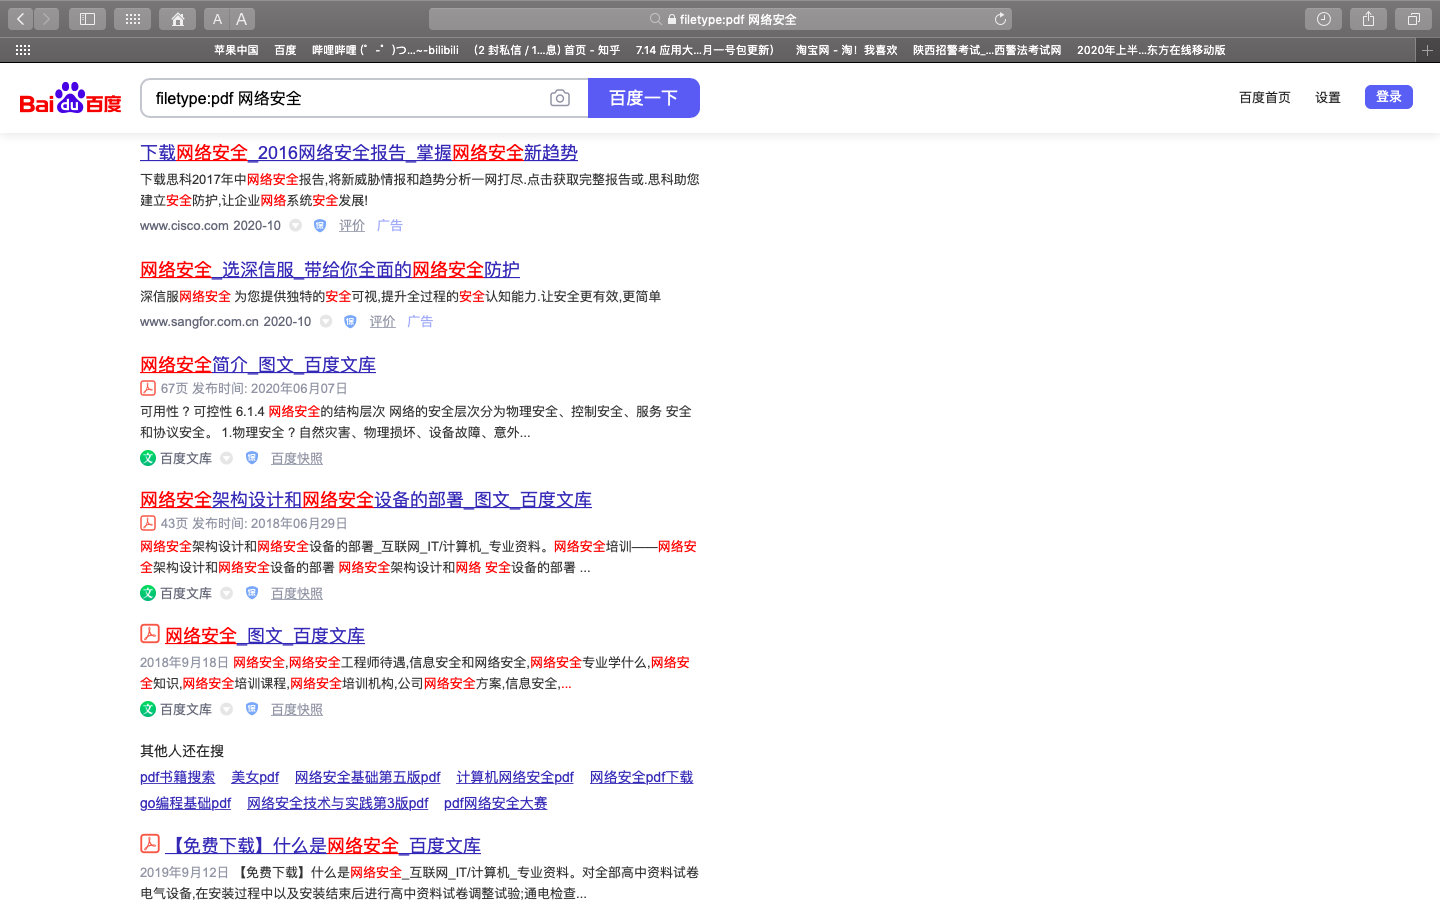The image size is (1440, 900).
Task: Search related term pdf书籍搜索
Action: (177, 777)
